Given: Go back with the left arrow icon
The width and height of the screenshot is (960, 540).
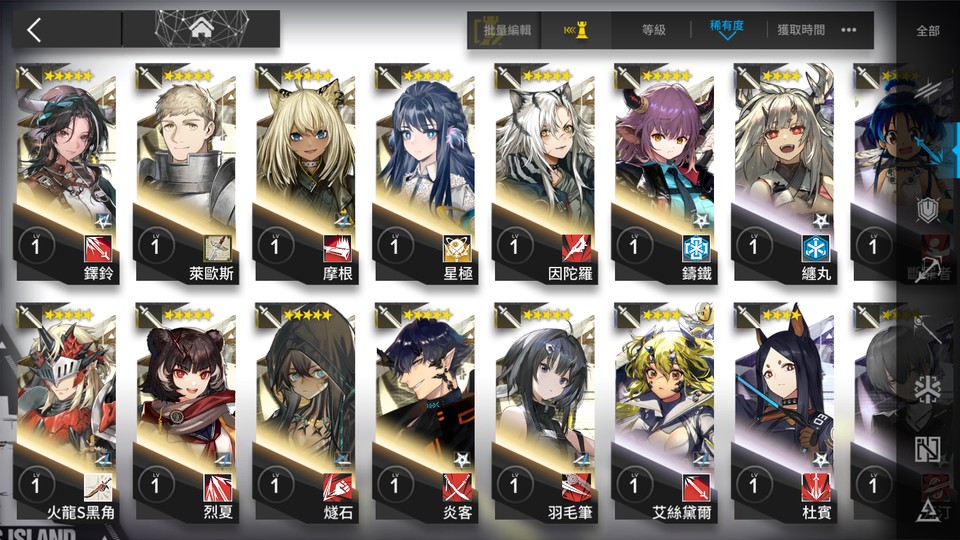Looking at the screenshot, I should point(34,29).
